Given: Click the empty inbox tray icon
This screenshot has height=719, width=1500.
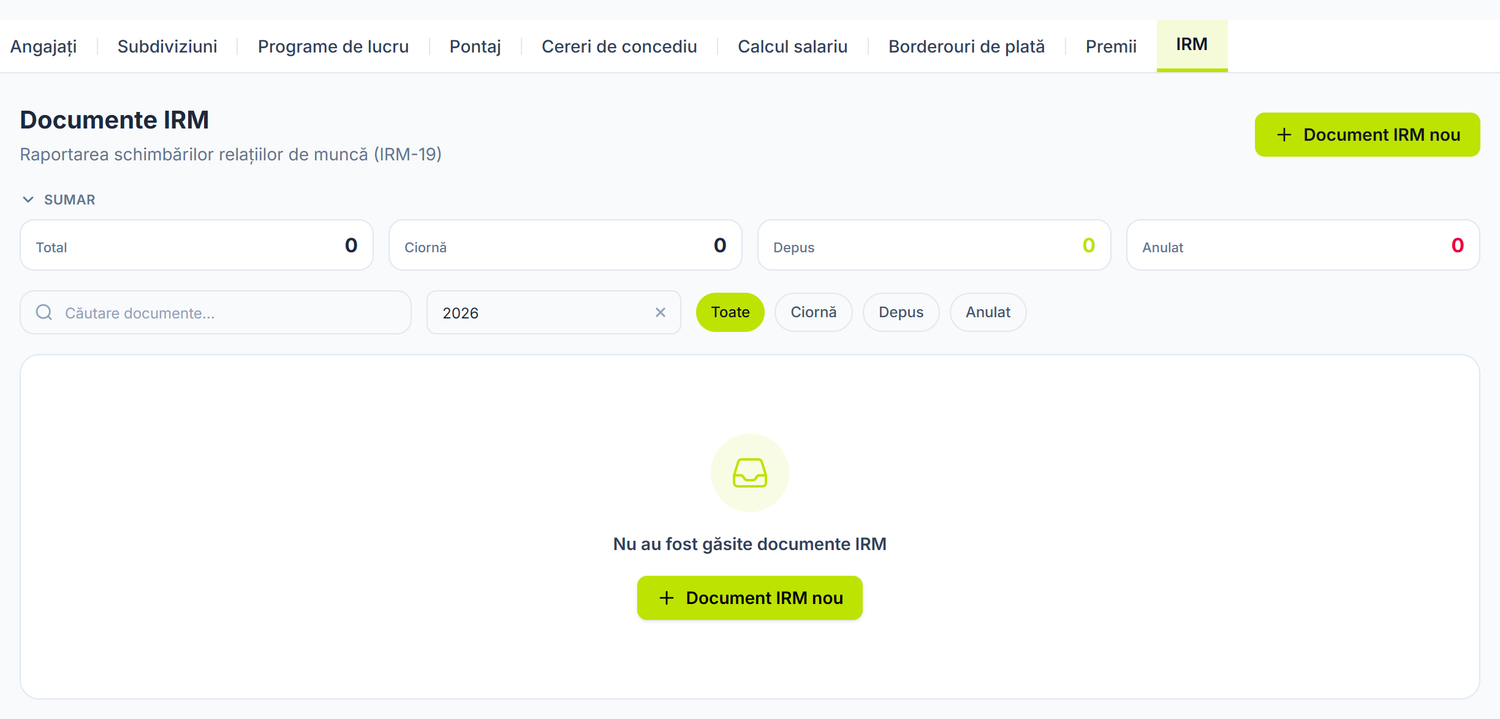Looking at the screenshot, I should [750, 473].
